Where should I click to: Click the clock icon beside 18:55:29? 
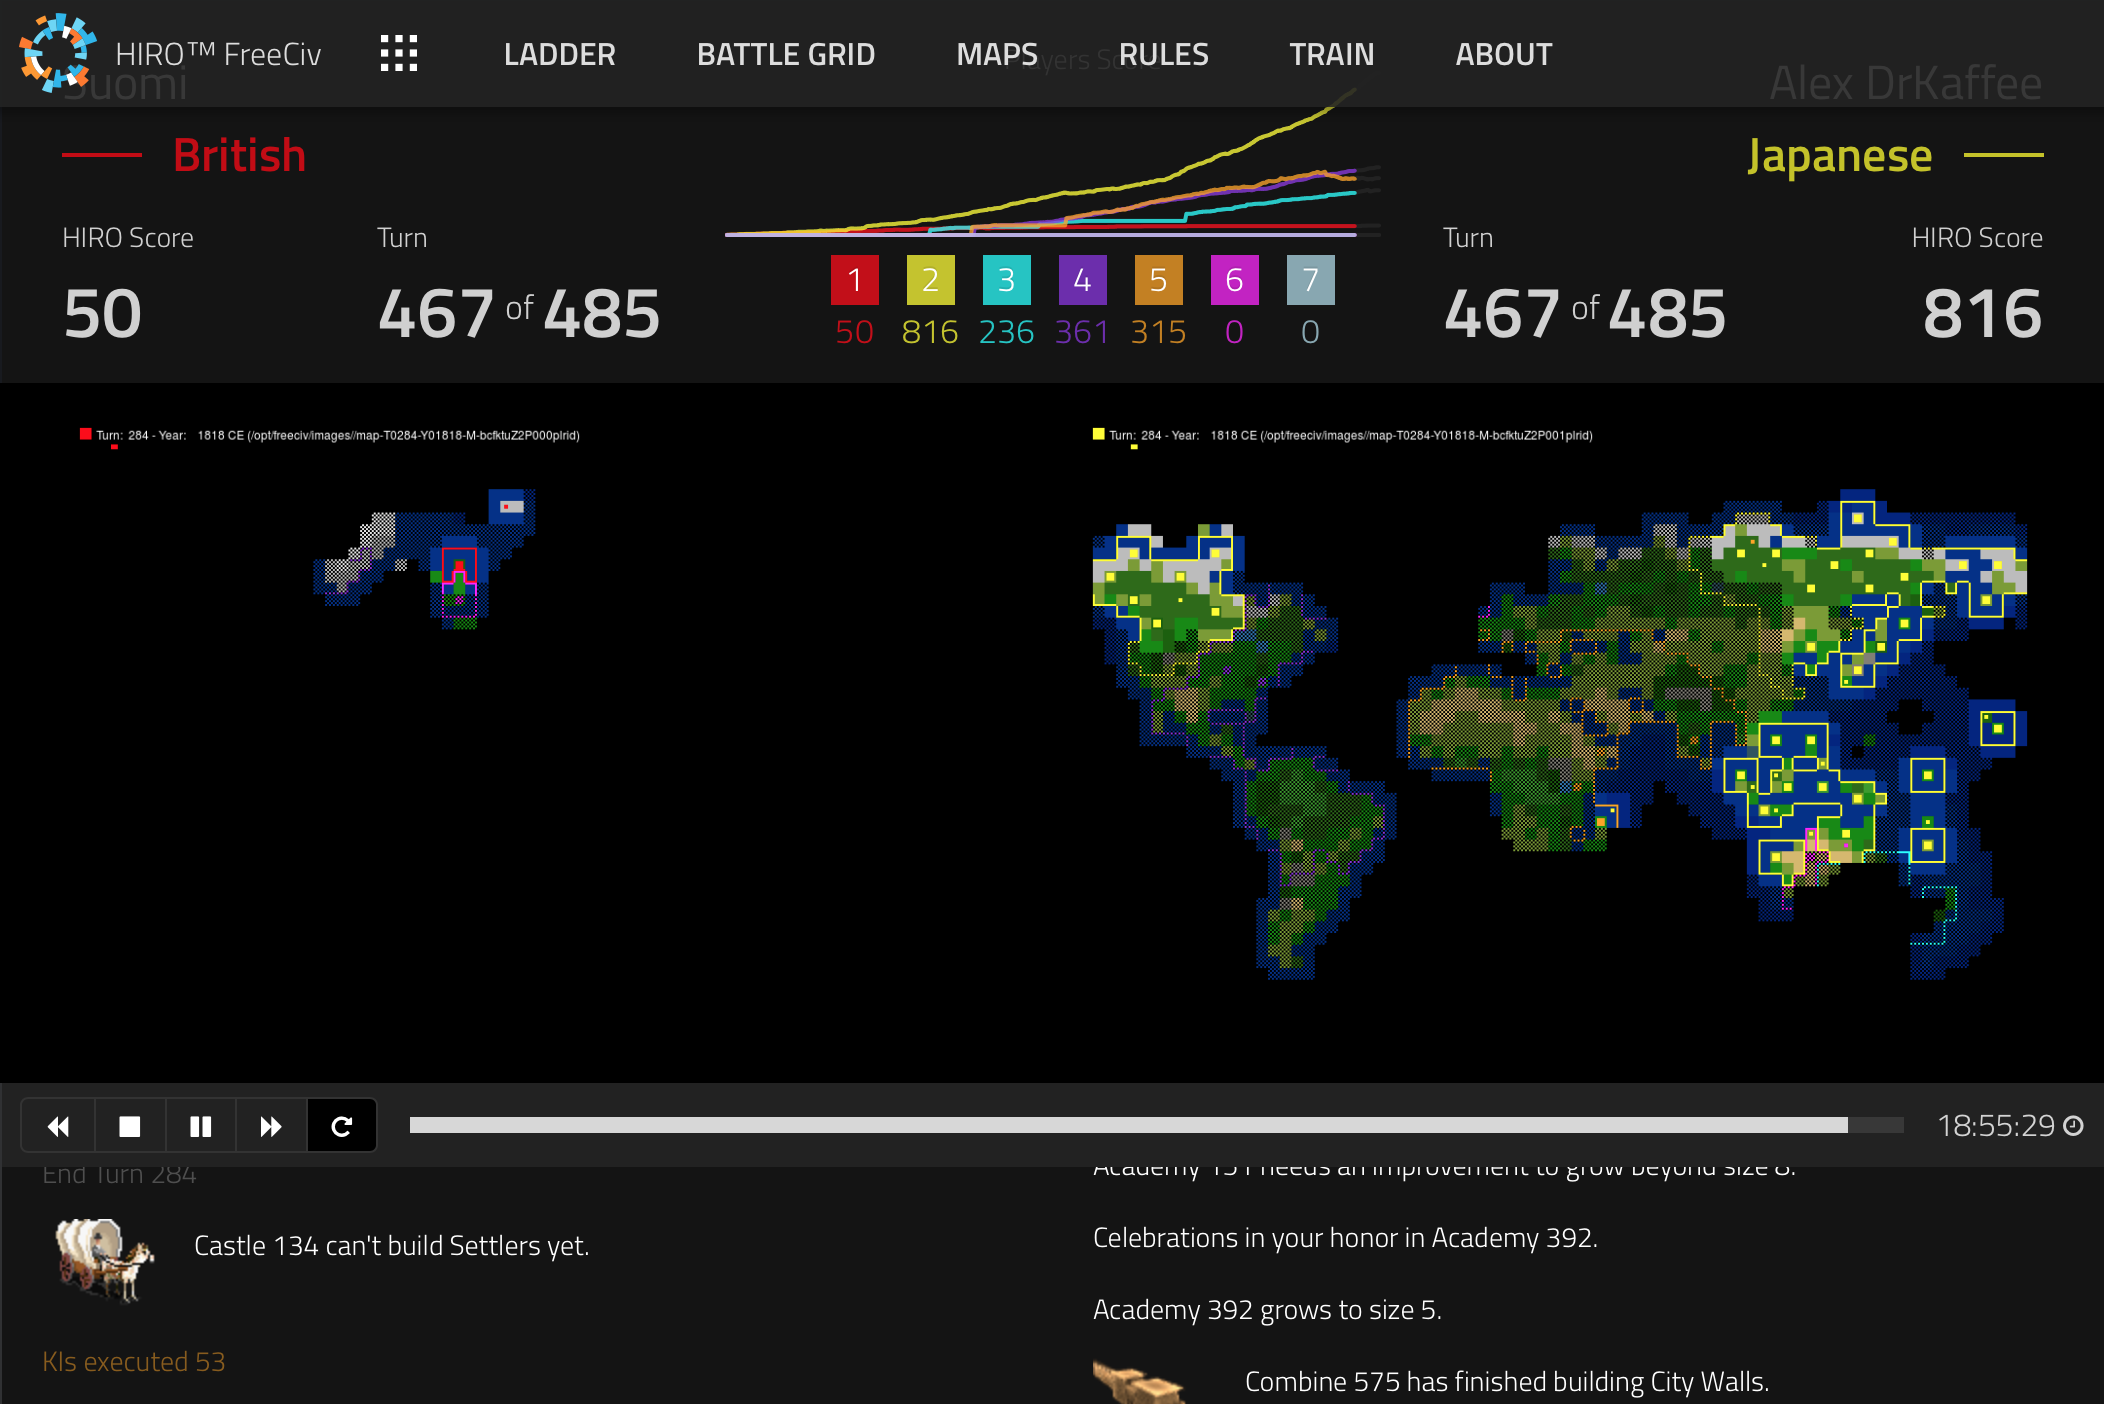click(x=2074, y=1126)
